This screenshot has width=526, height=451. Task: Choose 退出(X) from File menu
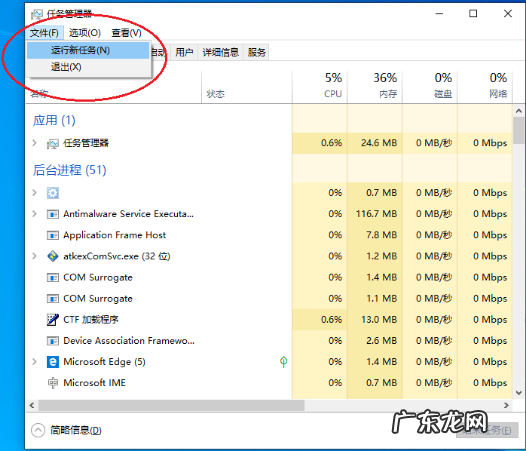pos(88,67)
